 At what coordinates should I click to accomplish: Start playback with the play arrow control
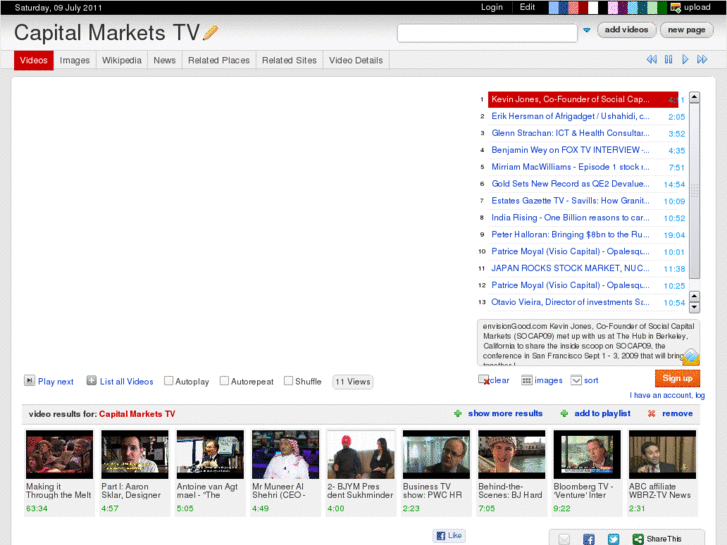tap(685, 59)
